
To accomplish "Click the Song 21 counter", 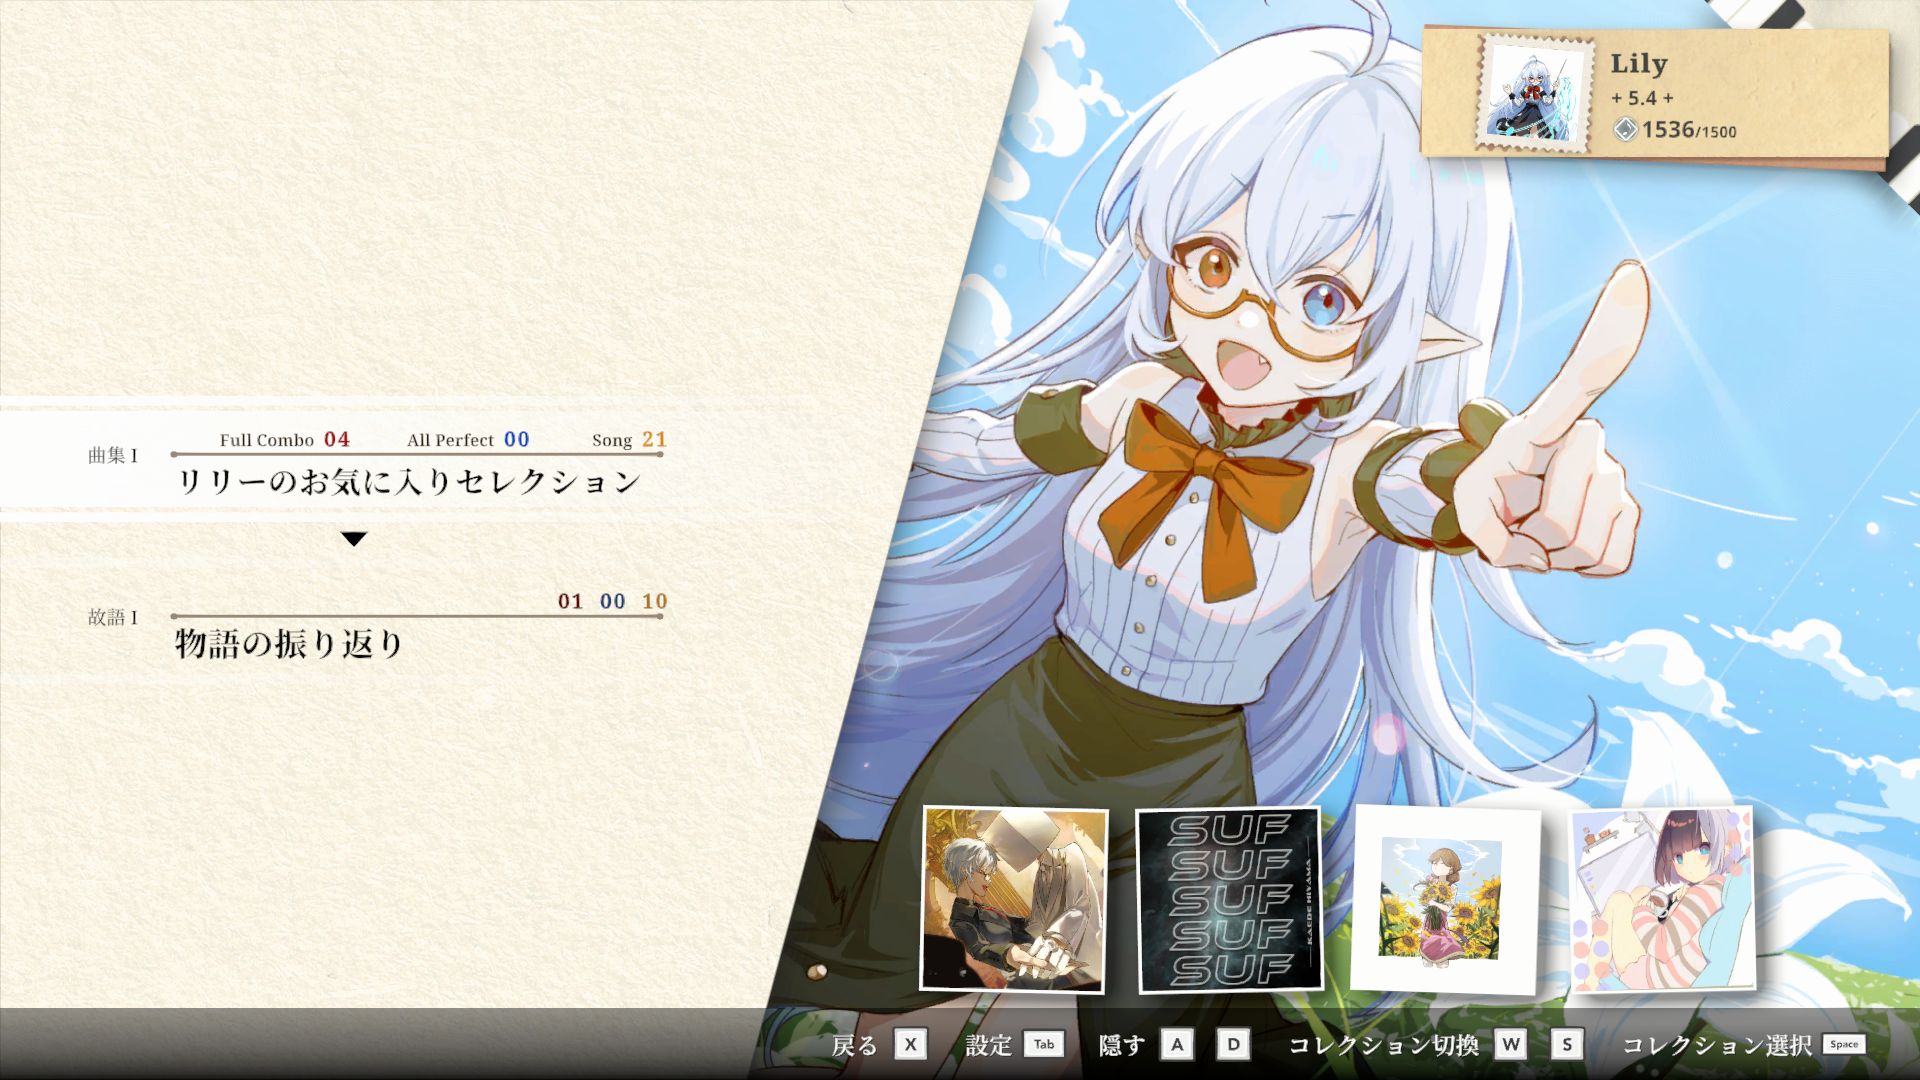I will 629,439.
